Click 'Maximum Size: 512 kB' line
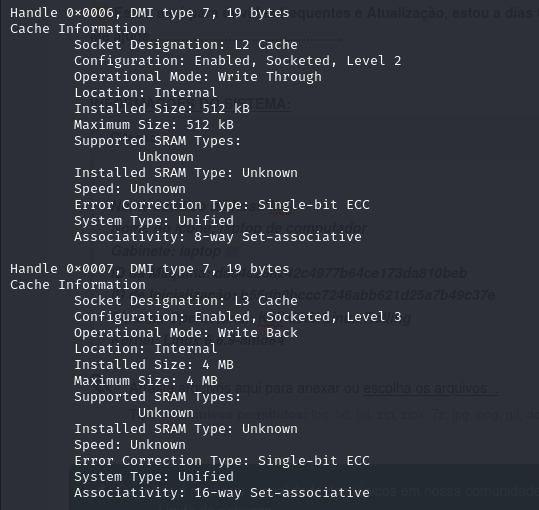This screenshot has height=510, width=539. coord(154,125)
